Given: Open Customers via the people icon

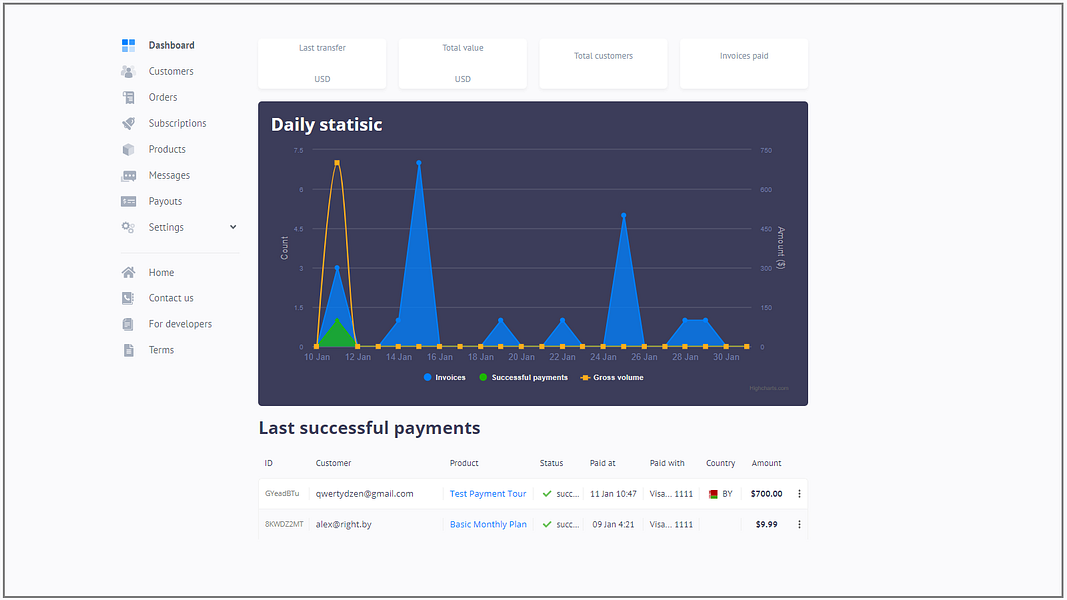Looking at the screenshot, I should point(128,70).
